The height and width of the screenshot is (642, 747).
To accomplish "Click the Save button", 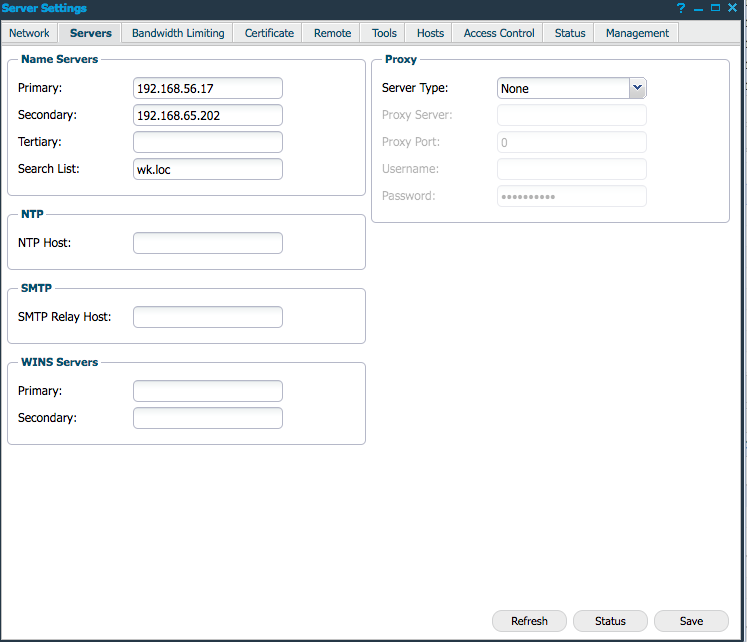I will [x=691, y=621].
